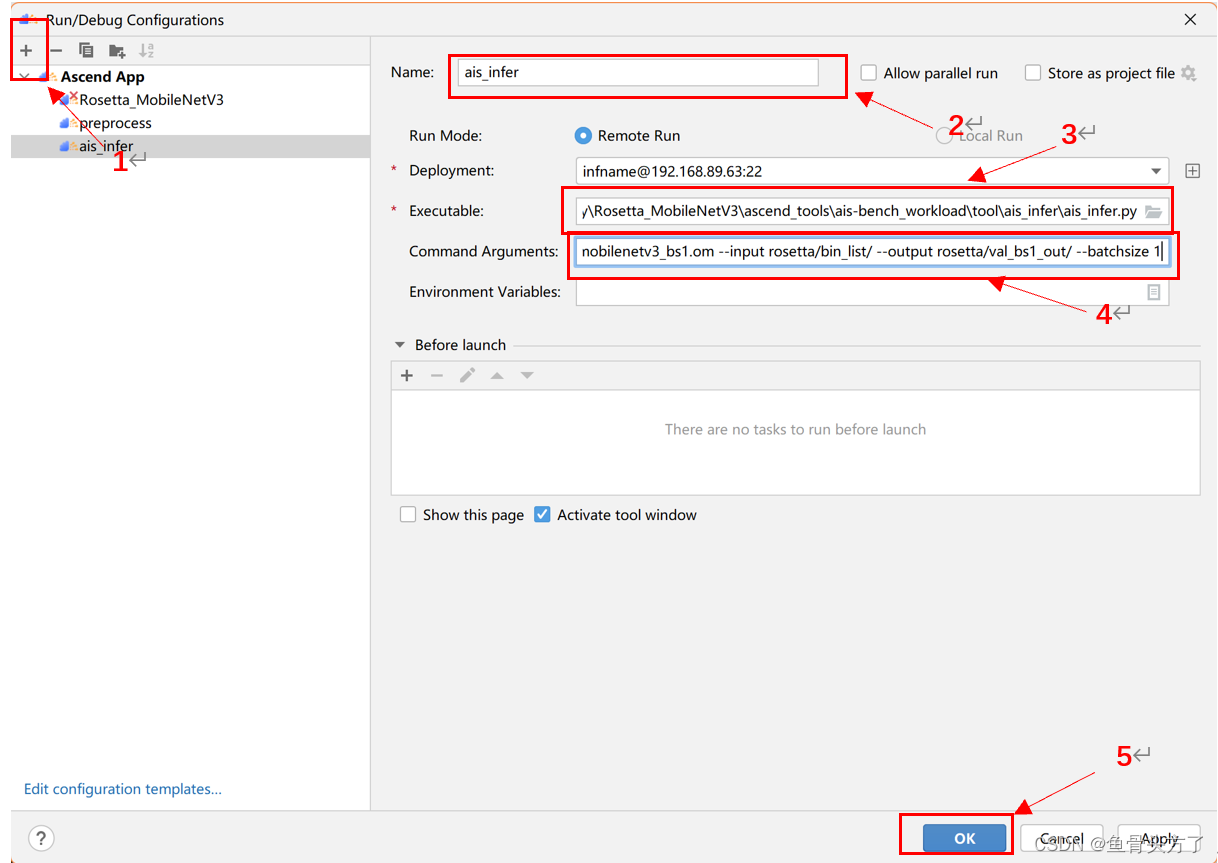This screenshot has height=863, width=1218.
Task: Add a task under Before launch
Action: pyautogui.click(x=407, y=375)
